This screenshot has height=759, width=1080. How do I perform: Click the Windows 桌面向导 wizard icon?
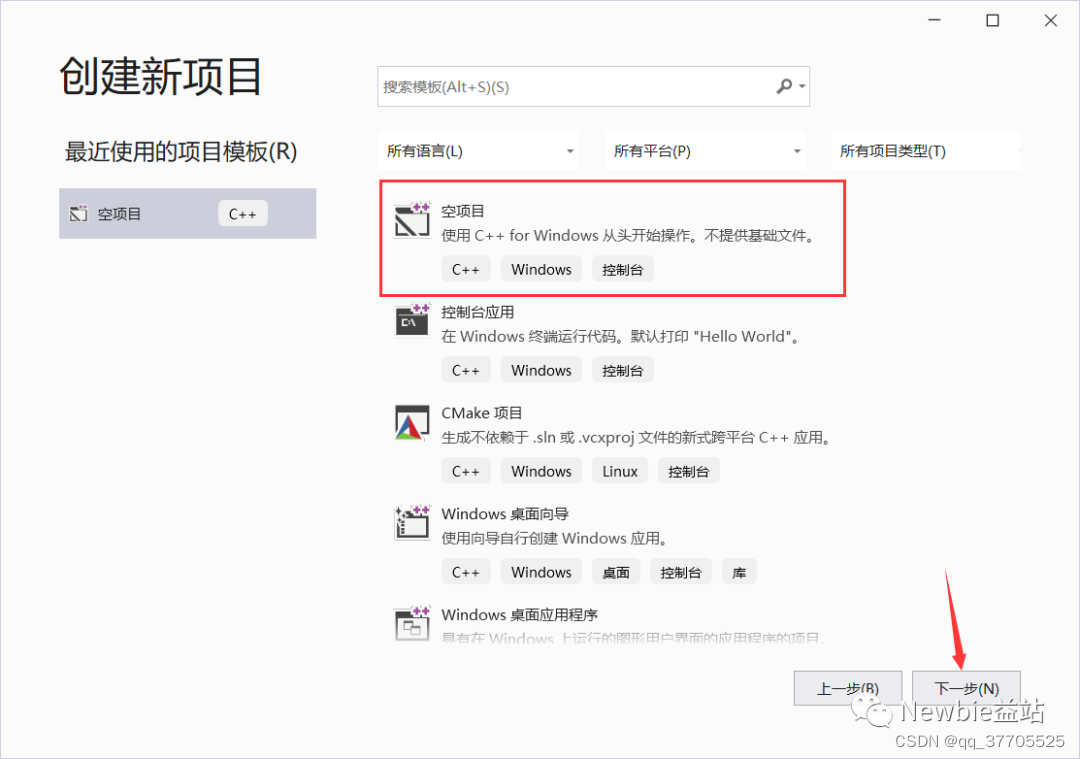click(x=412, y=522)
